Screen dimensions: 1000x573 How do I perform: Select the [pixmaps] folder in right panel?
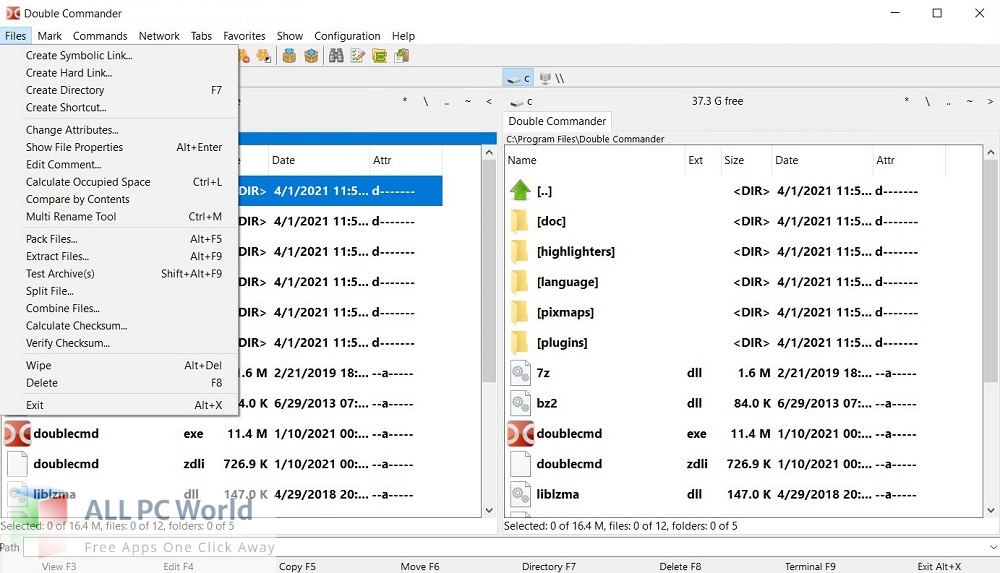(x=565, y=312)
